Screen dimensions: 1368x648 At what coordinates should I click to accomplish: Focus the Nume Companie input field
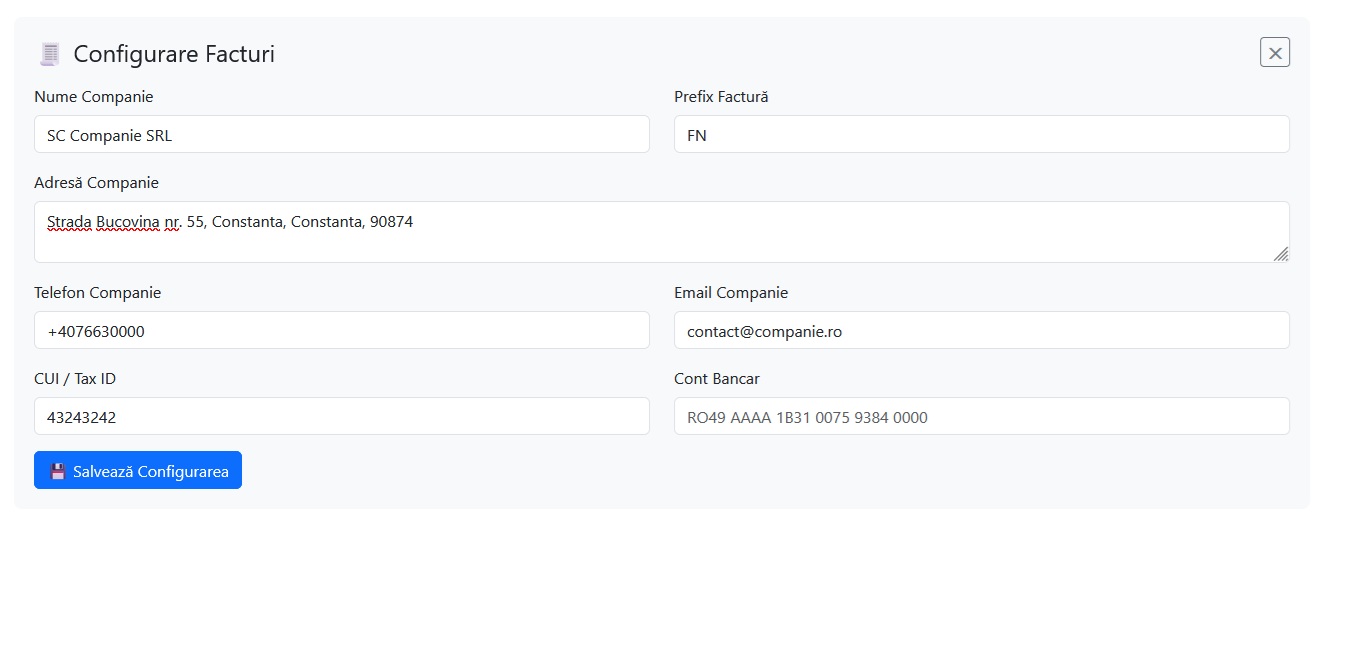[341, 135]
